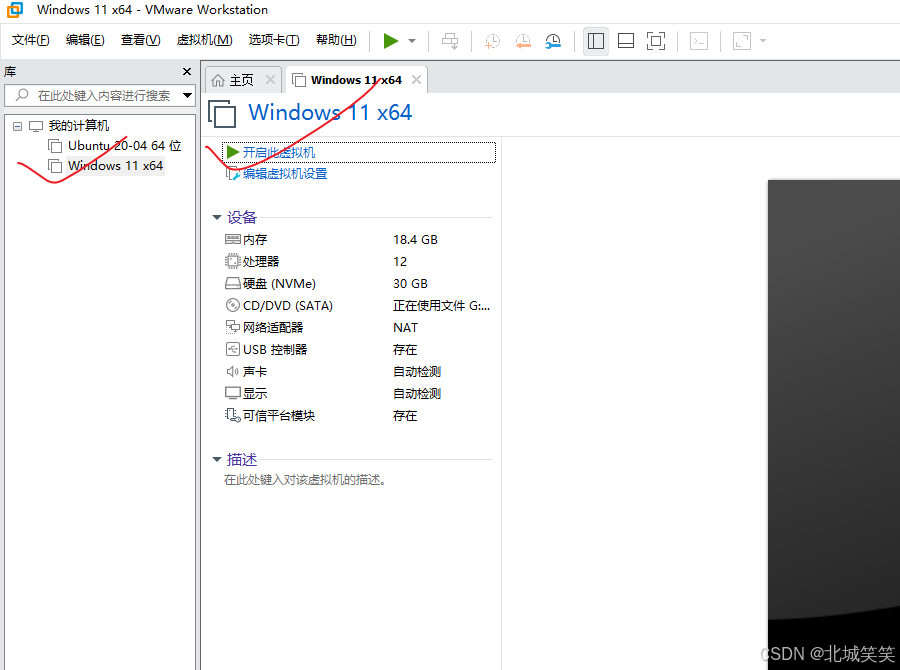The height and width of the screenshot is (670, 900).
Task: Open the library search filter dropdown
Action: [x=187, y=95]
